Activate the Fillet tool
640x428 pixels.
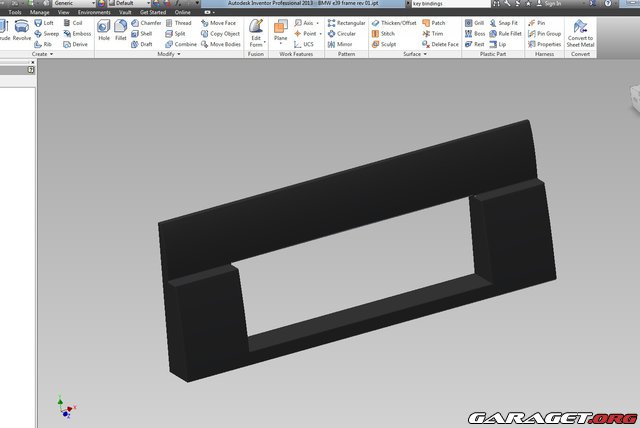tap(121, 30)
